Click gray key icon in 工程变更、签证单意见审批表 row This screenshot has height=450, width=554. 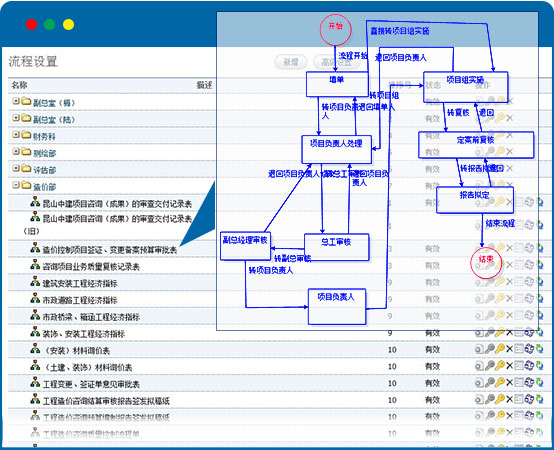(x=489, y=383)
